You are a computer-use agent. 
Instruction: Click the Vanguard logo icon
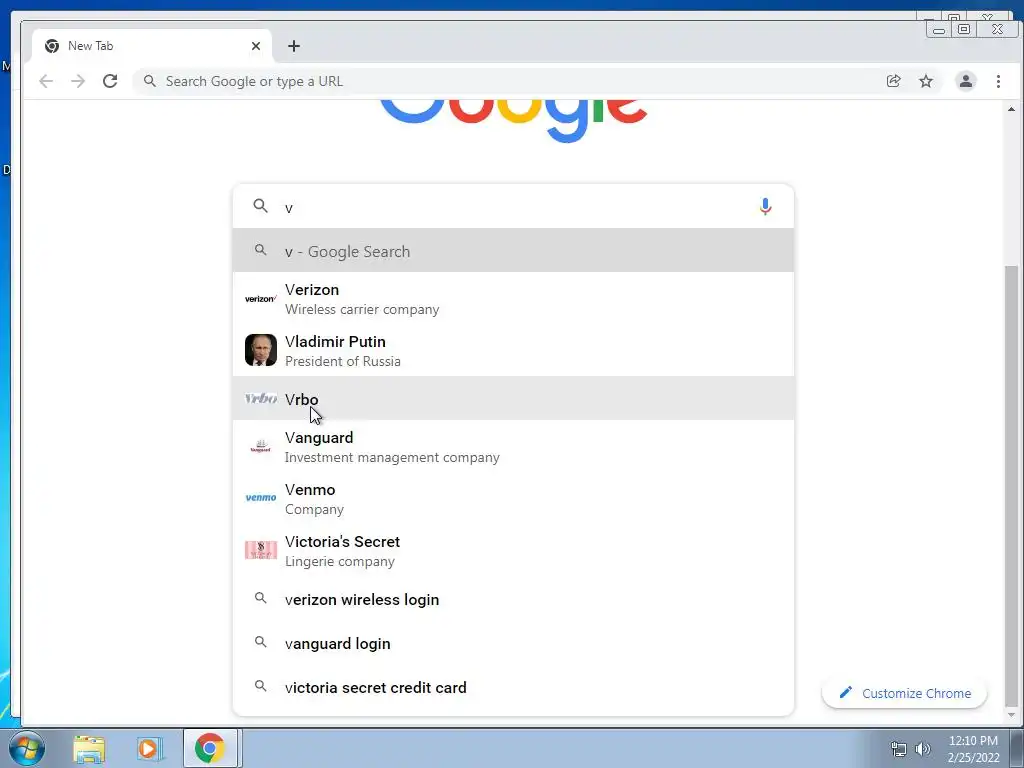coord(261,447)
